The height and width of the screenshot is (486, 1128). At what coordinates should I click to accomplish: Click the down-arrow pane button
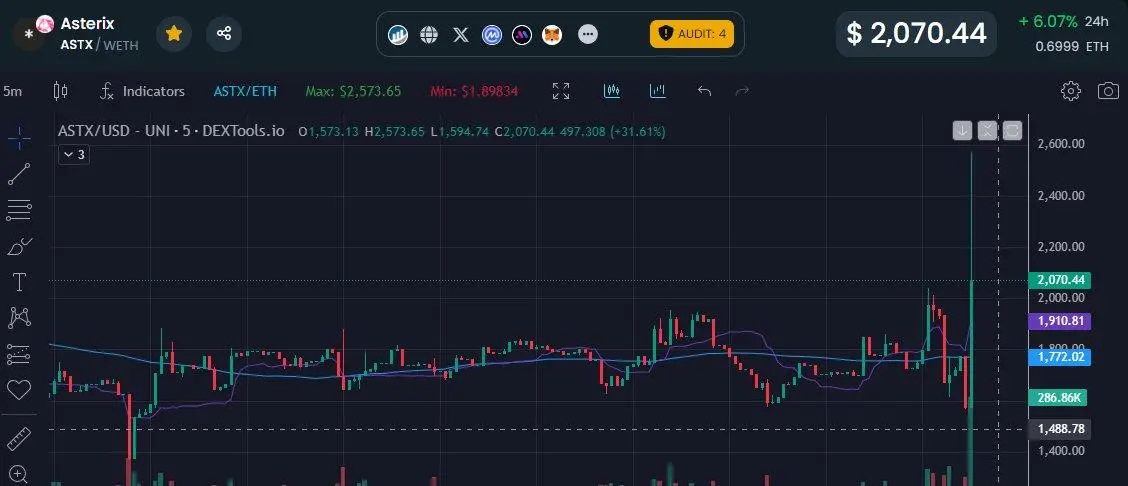(x=963, y=130)
